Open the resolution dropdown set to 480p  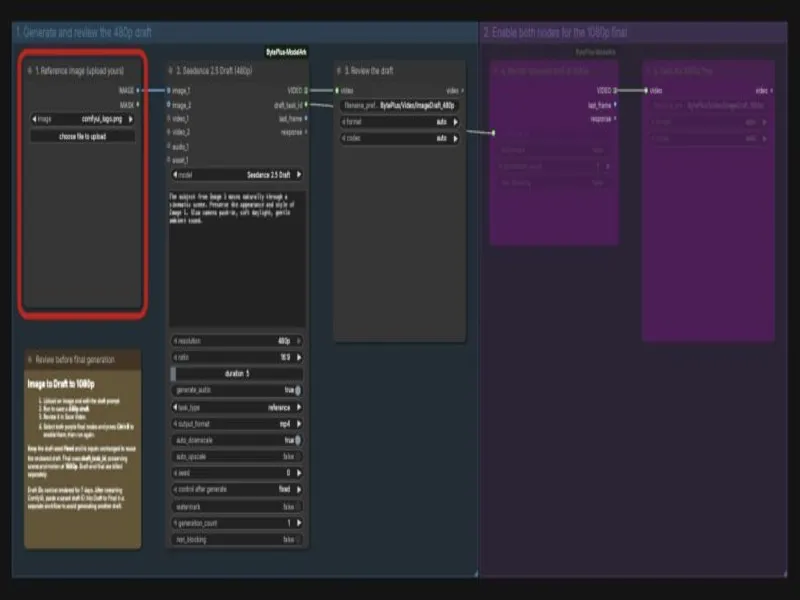tap(237, 341)
